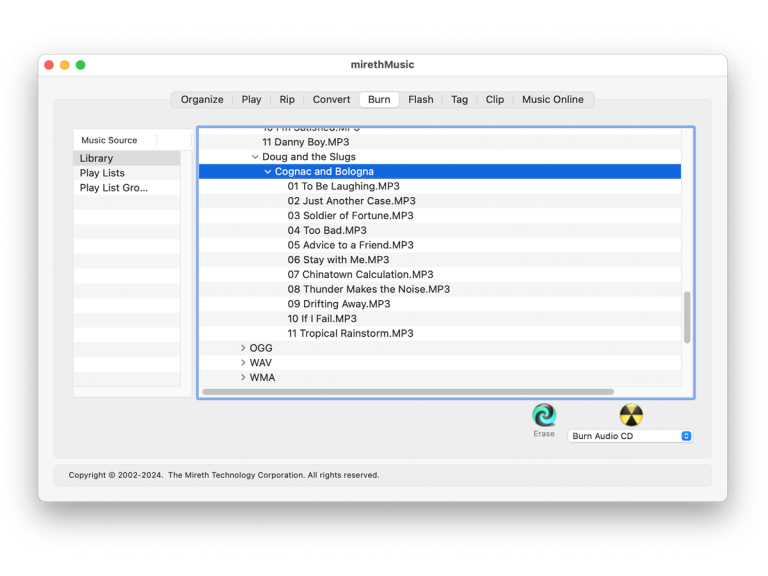Click the Music Source column header
This screenshot has height=576, width=768.
(x=110, y=140)
